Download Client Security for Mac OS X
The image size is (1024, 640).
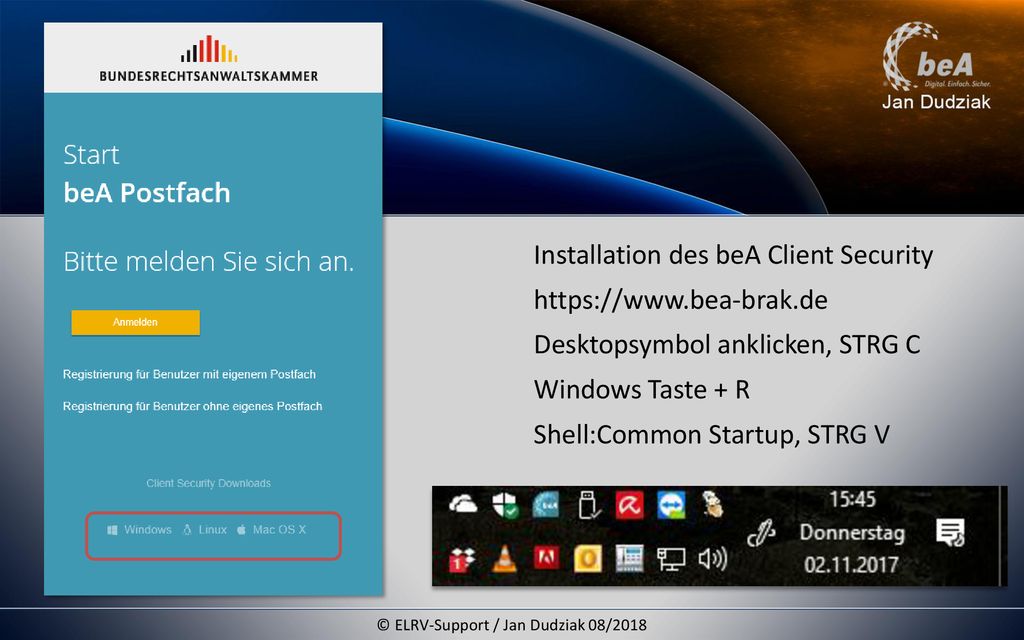point(271,530)
